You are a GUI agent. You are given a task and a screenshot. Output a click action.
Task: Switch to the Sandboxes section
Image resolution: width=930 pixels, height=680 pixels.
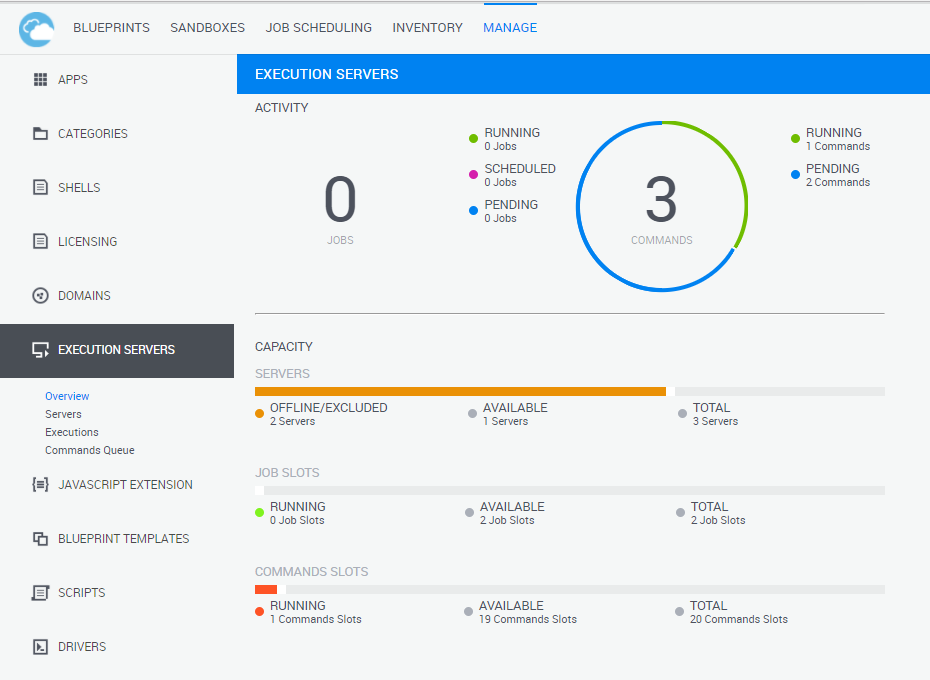pyautogui.click(x=207, y=28)
